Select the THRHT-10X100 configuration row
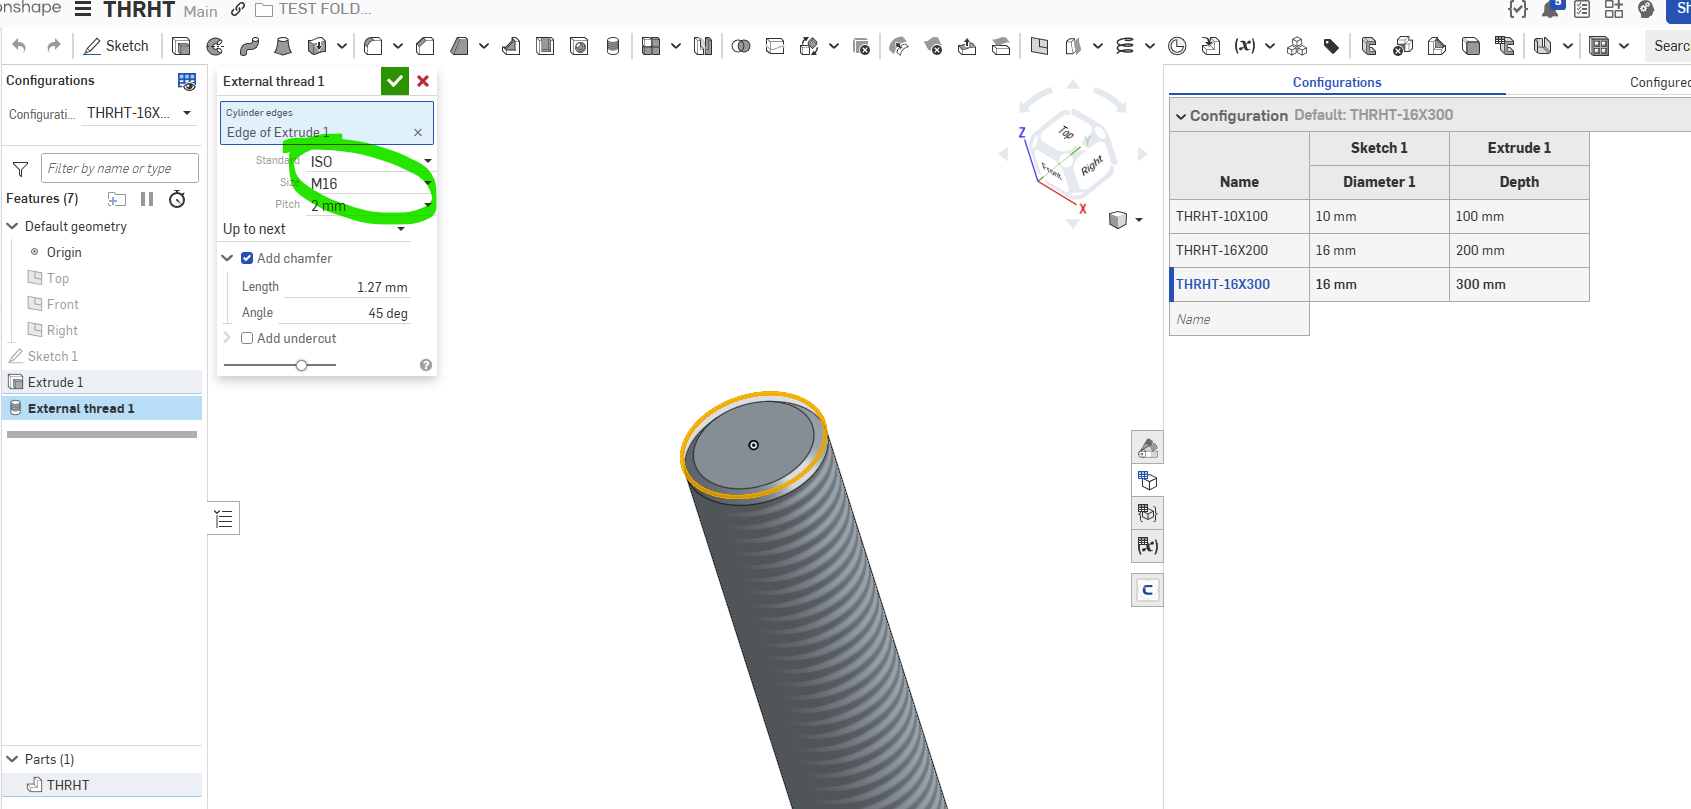This screenshot has height=809, width=1691. (1222, 216)
